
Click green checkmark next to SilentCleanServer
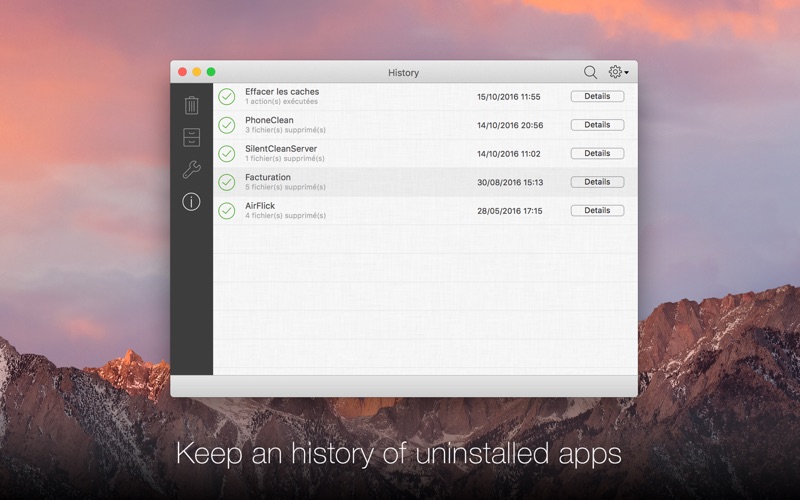tap(227, 153)
